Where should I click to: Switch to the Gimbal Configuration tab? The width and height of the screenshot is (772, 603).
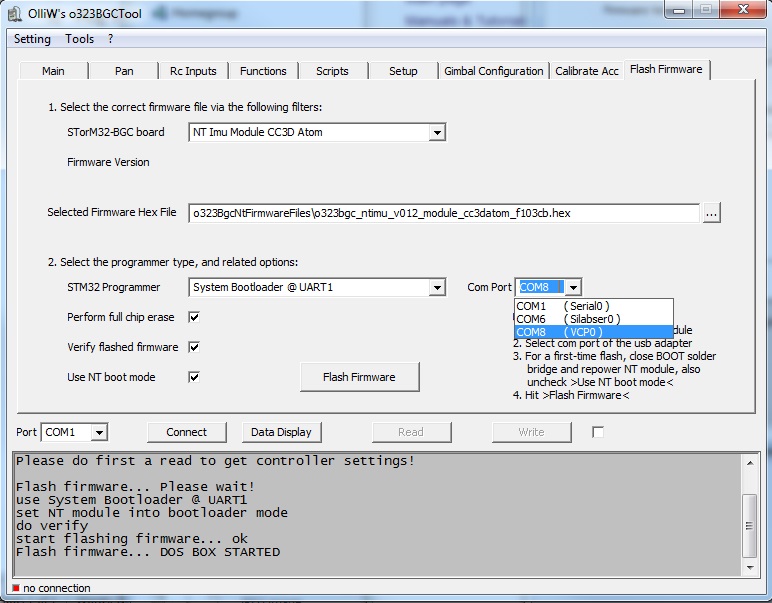494,71
